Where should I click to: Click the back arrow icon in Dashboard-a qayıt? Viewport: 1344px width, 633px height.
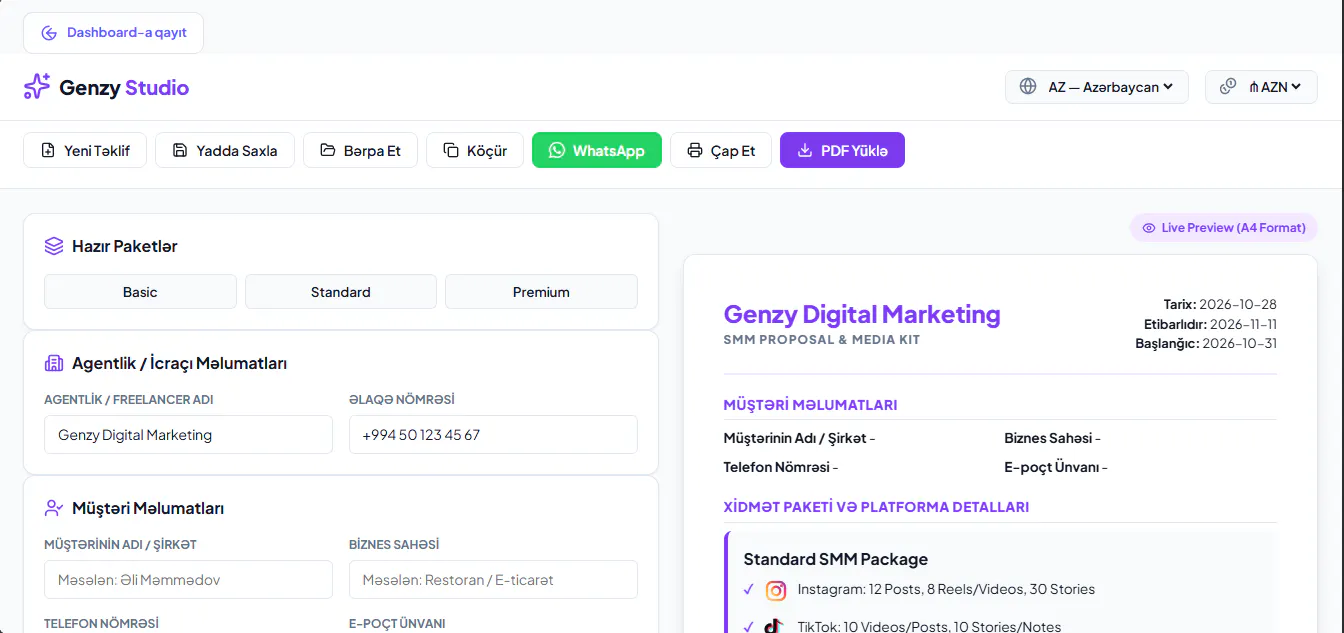click(x=49, y=33)
